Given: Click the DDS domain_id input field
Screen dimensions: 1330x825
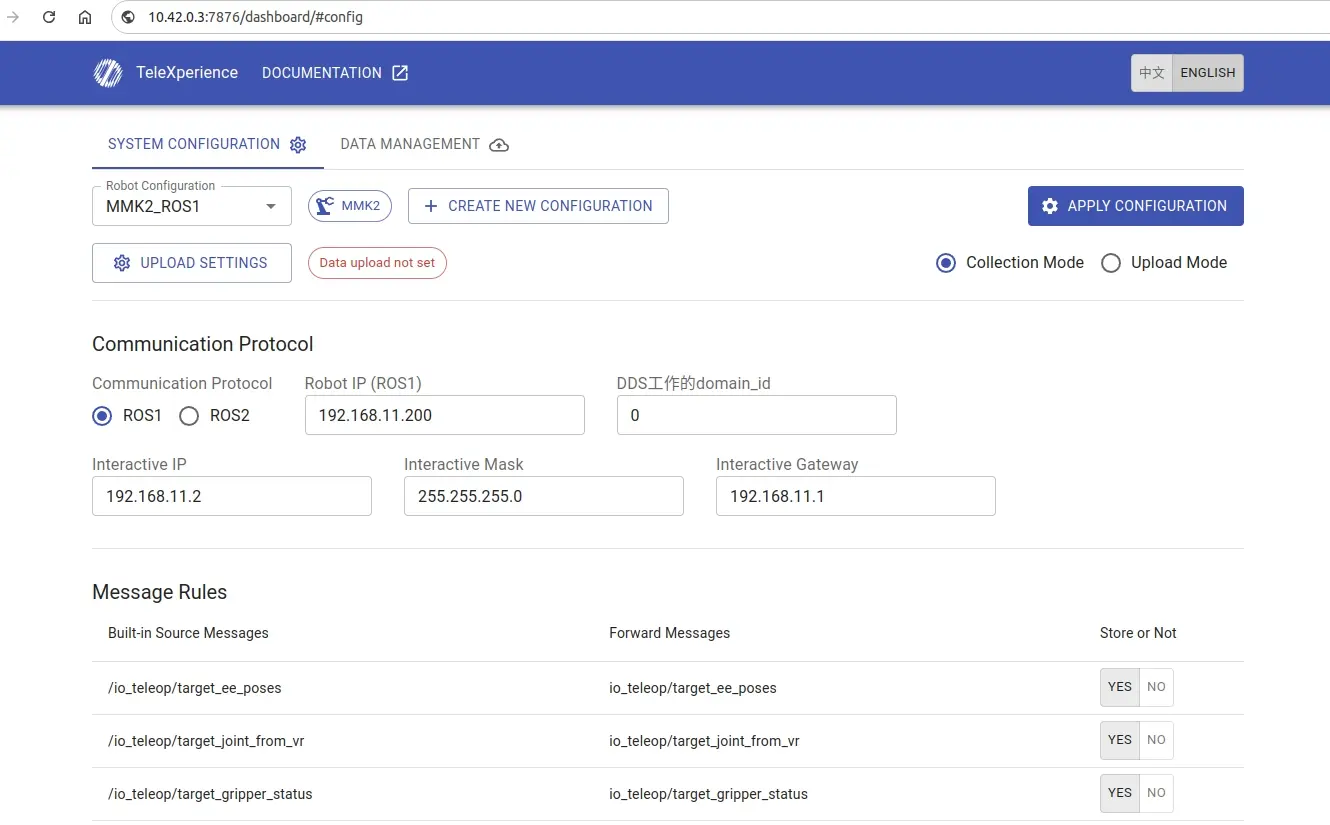Looking at the screenshot, I should pos(757,415).
